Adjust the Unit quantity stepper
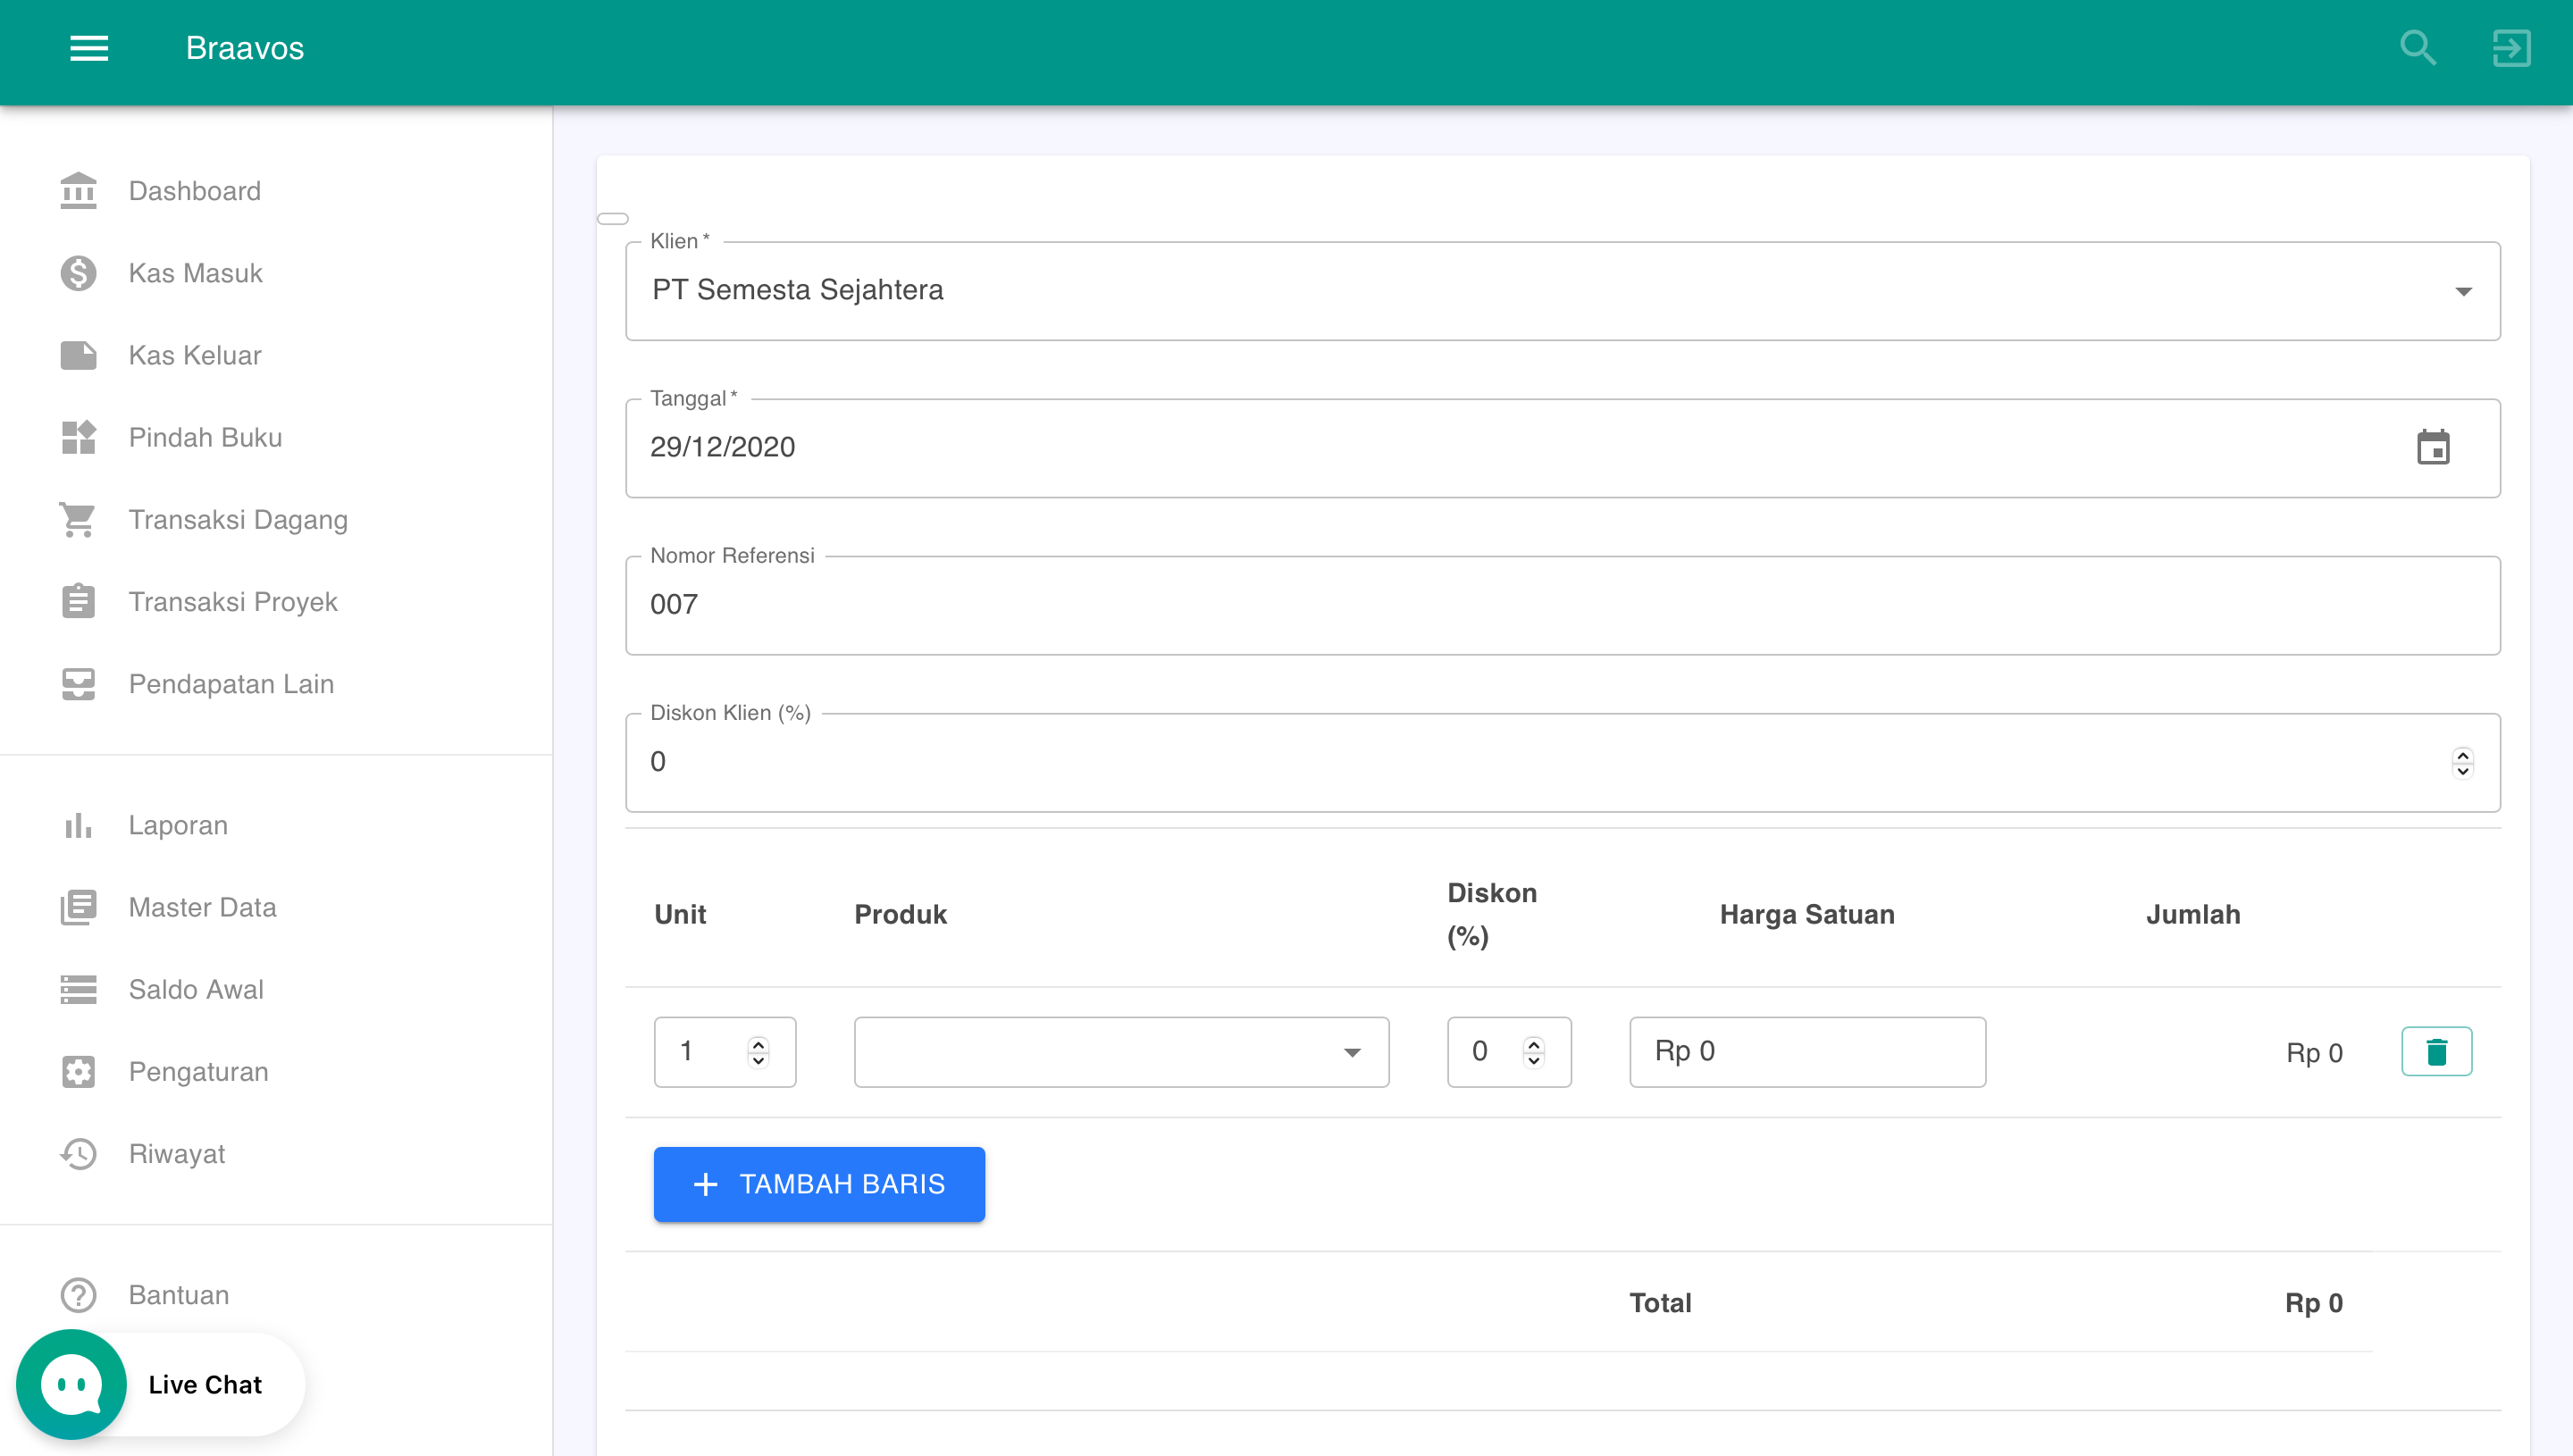 (x=758, y=1051)
